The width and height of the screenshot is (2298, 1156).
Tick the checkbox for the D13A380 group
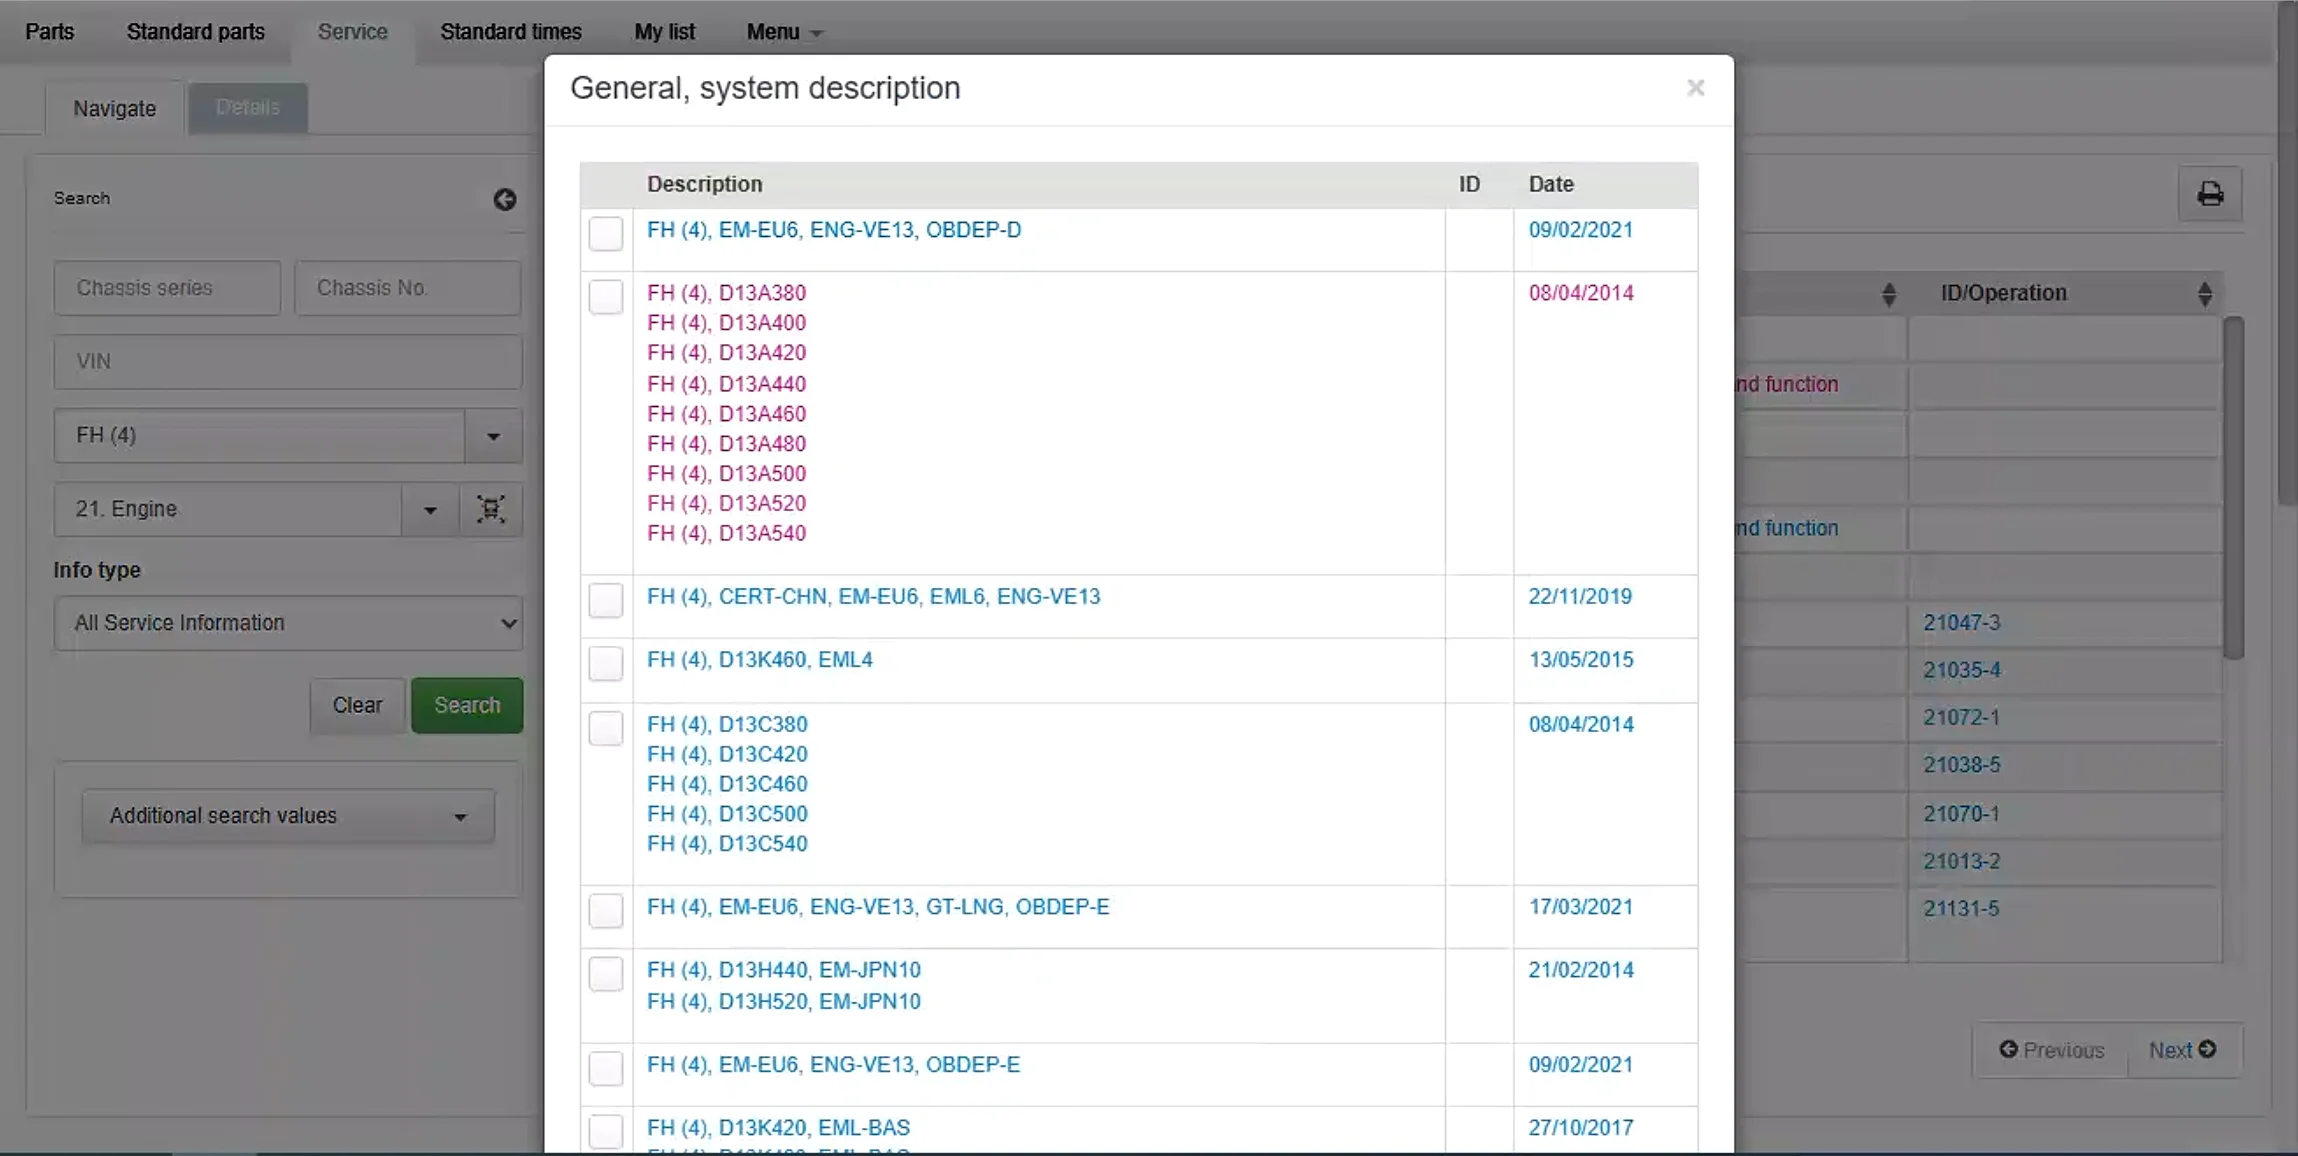[606, 297]
